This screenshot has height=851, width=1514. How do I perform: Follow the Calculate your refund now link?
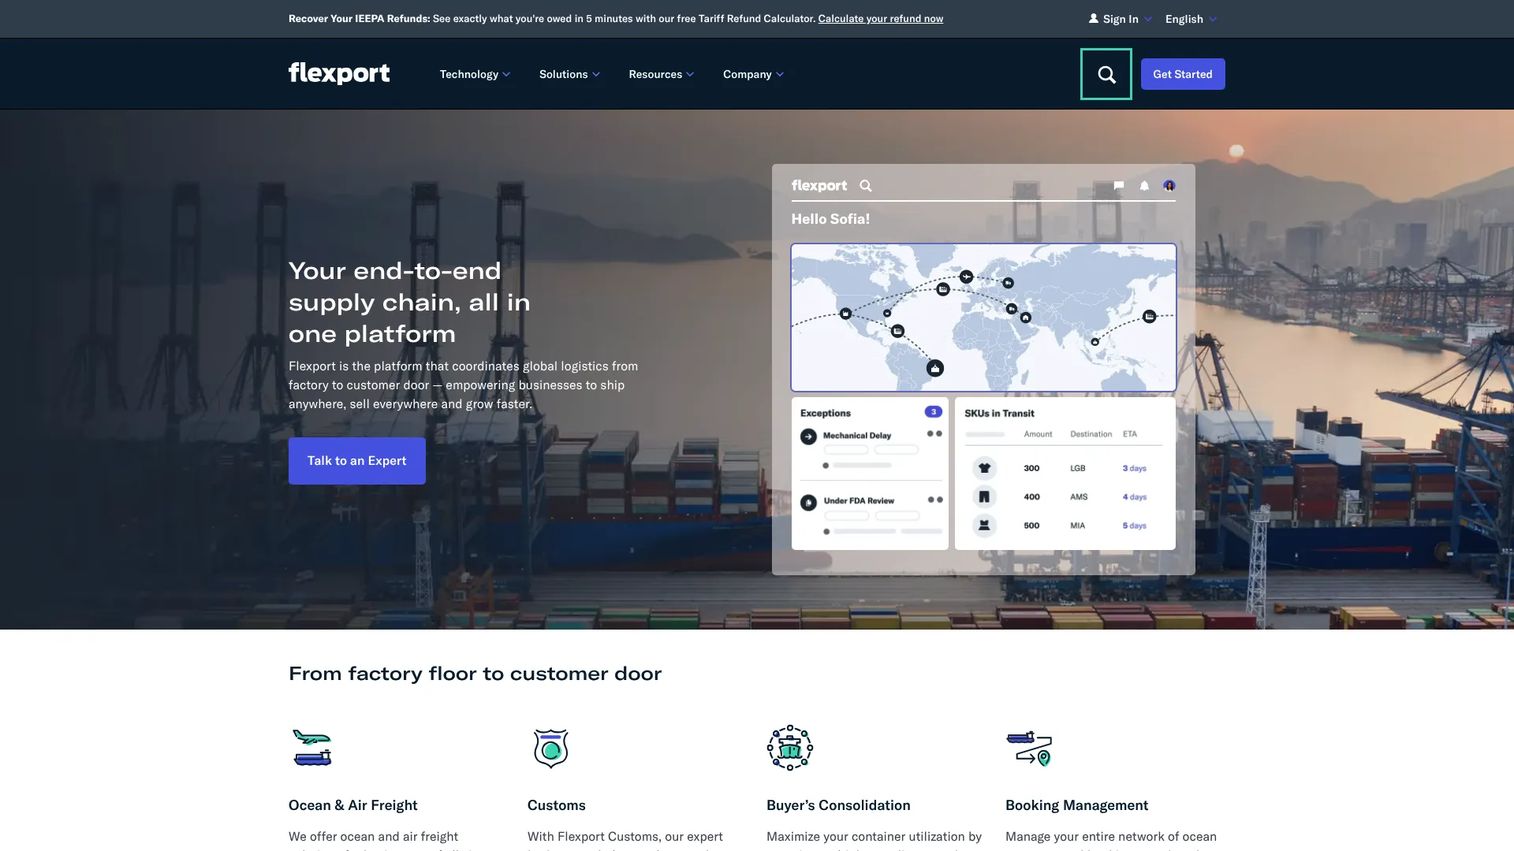coord(881,19)
